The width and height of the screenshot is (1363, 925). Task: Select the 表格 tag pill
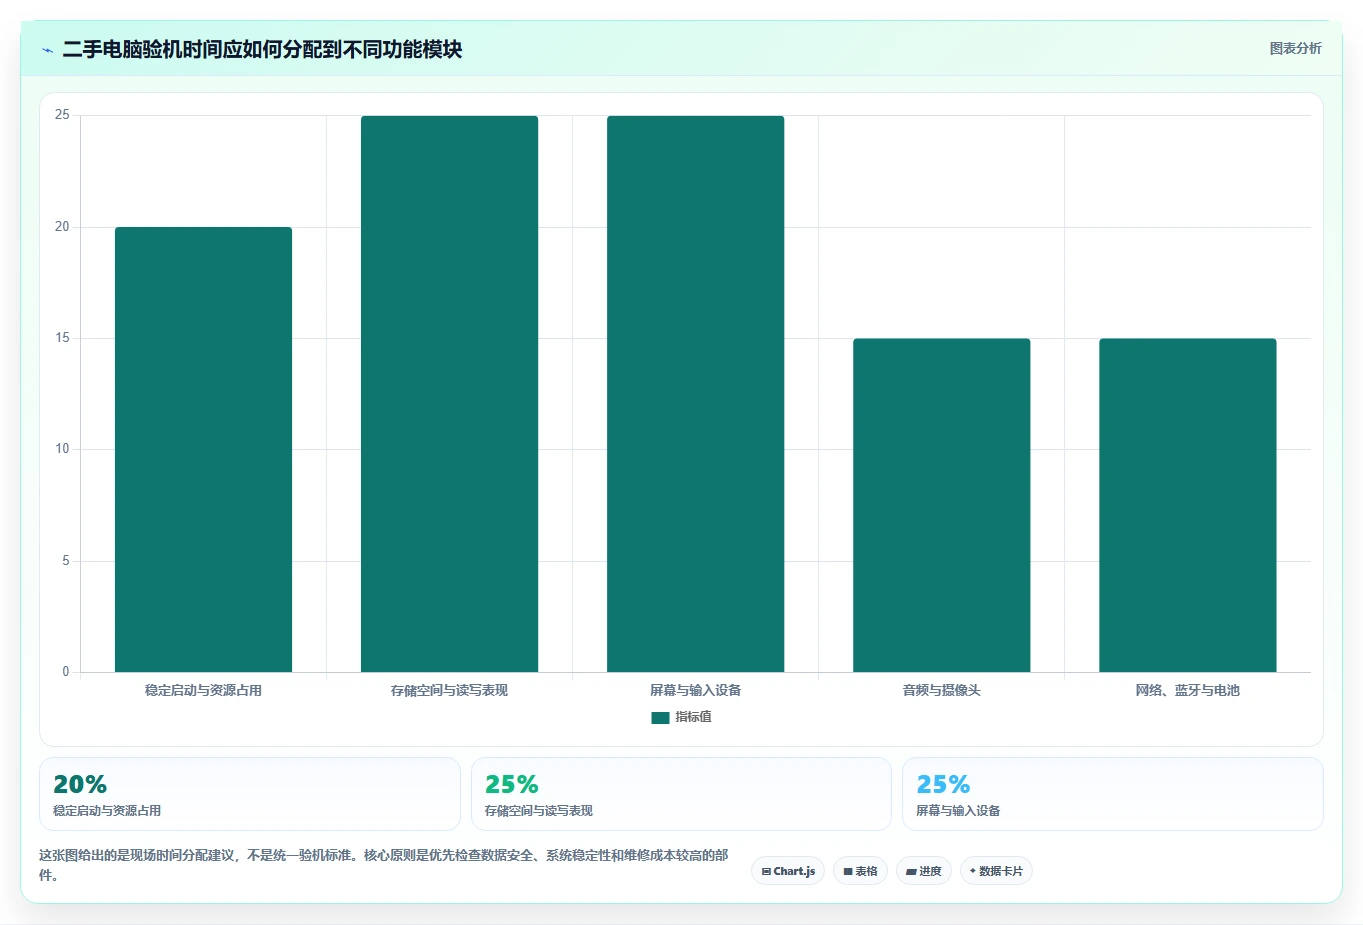click(860, 871)
